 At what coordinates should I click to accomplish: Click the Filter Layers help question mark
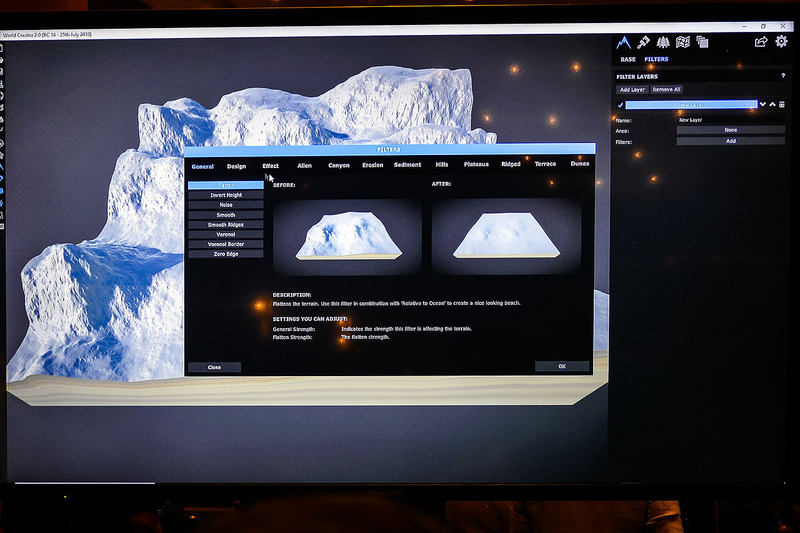[783, 76]
